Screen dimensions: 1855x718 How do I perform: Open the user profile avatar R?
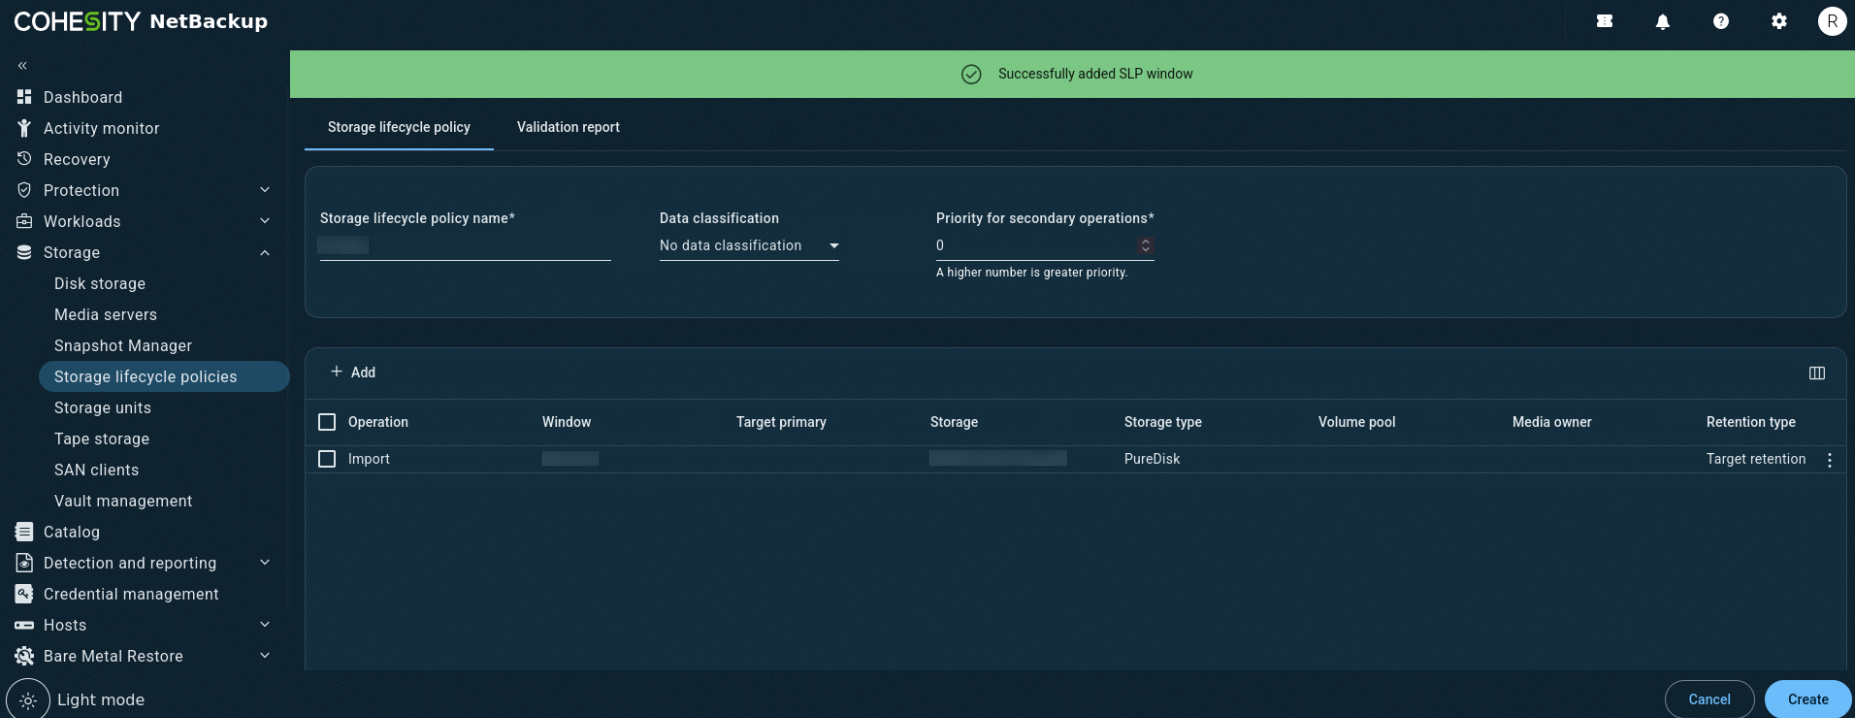pos(1832,21)
